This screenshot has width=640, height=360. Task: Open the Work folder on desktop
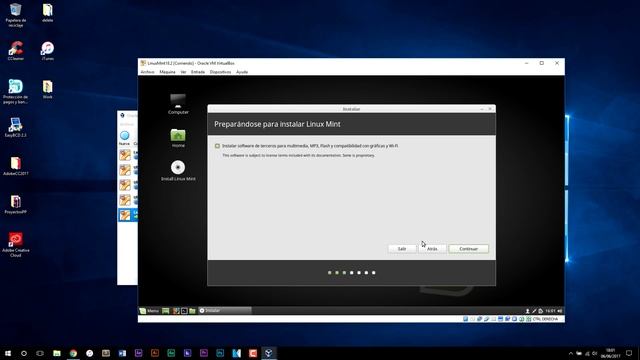pos(47,89)
